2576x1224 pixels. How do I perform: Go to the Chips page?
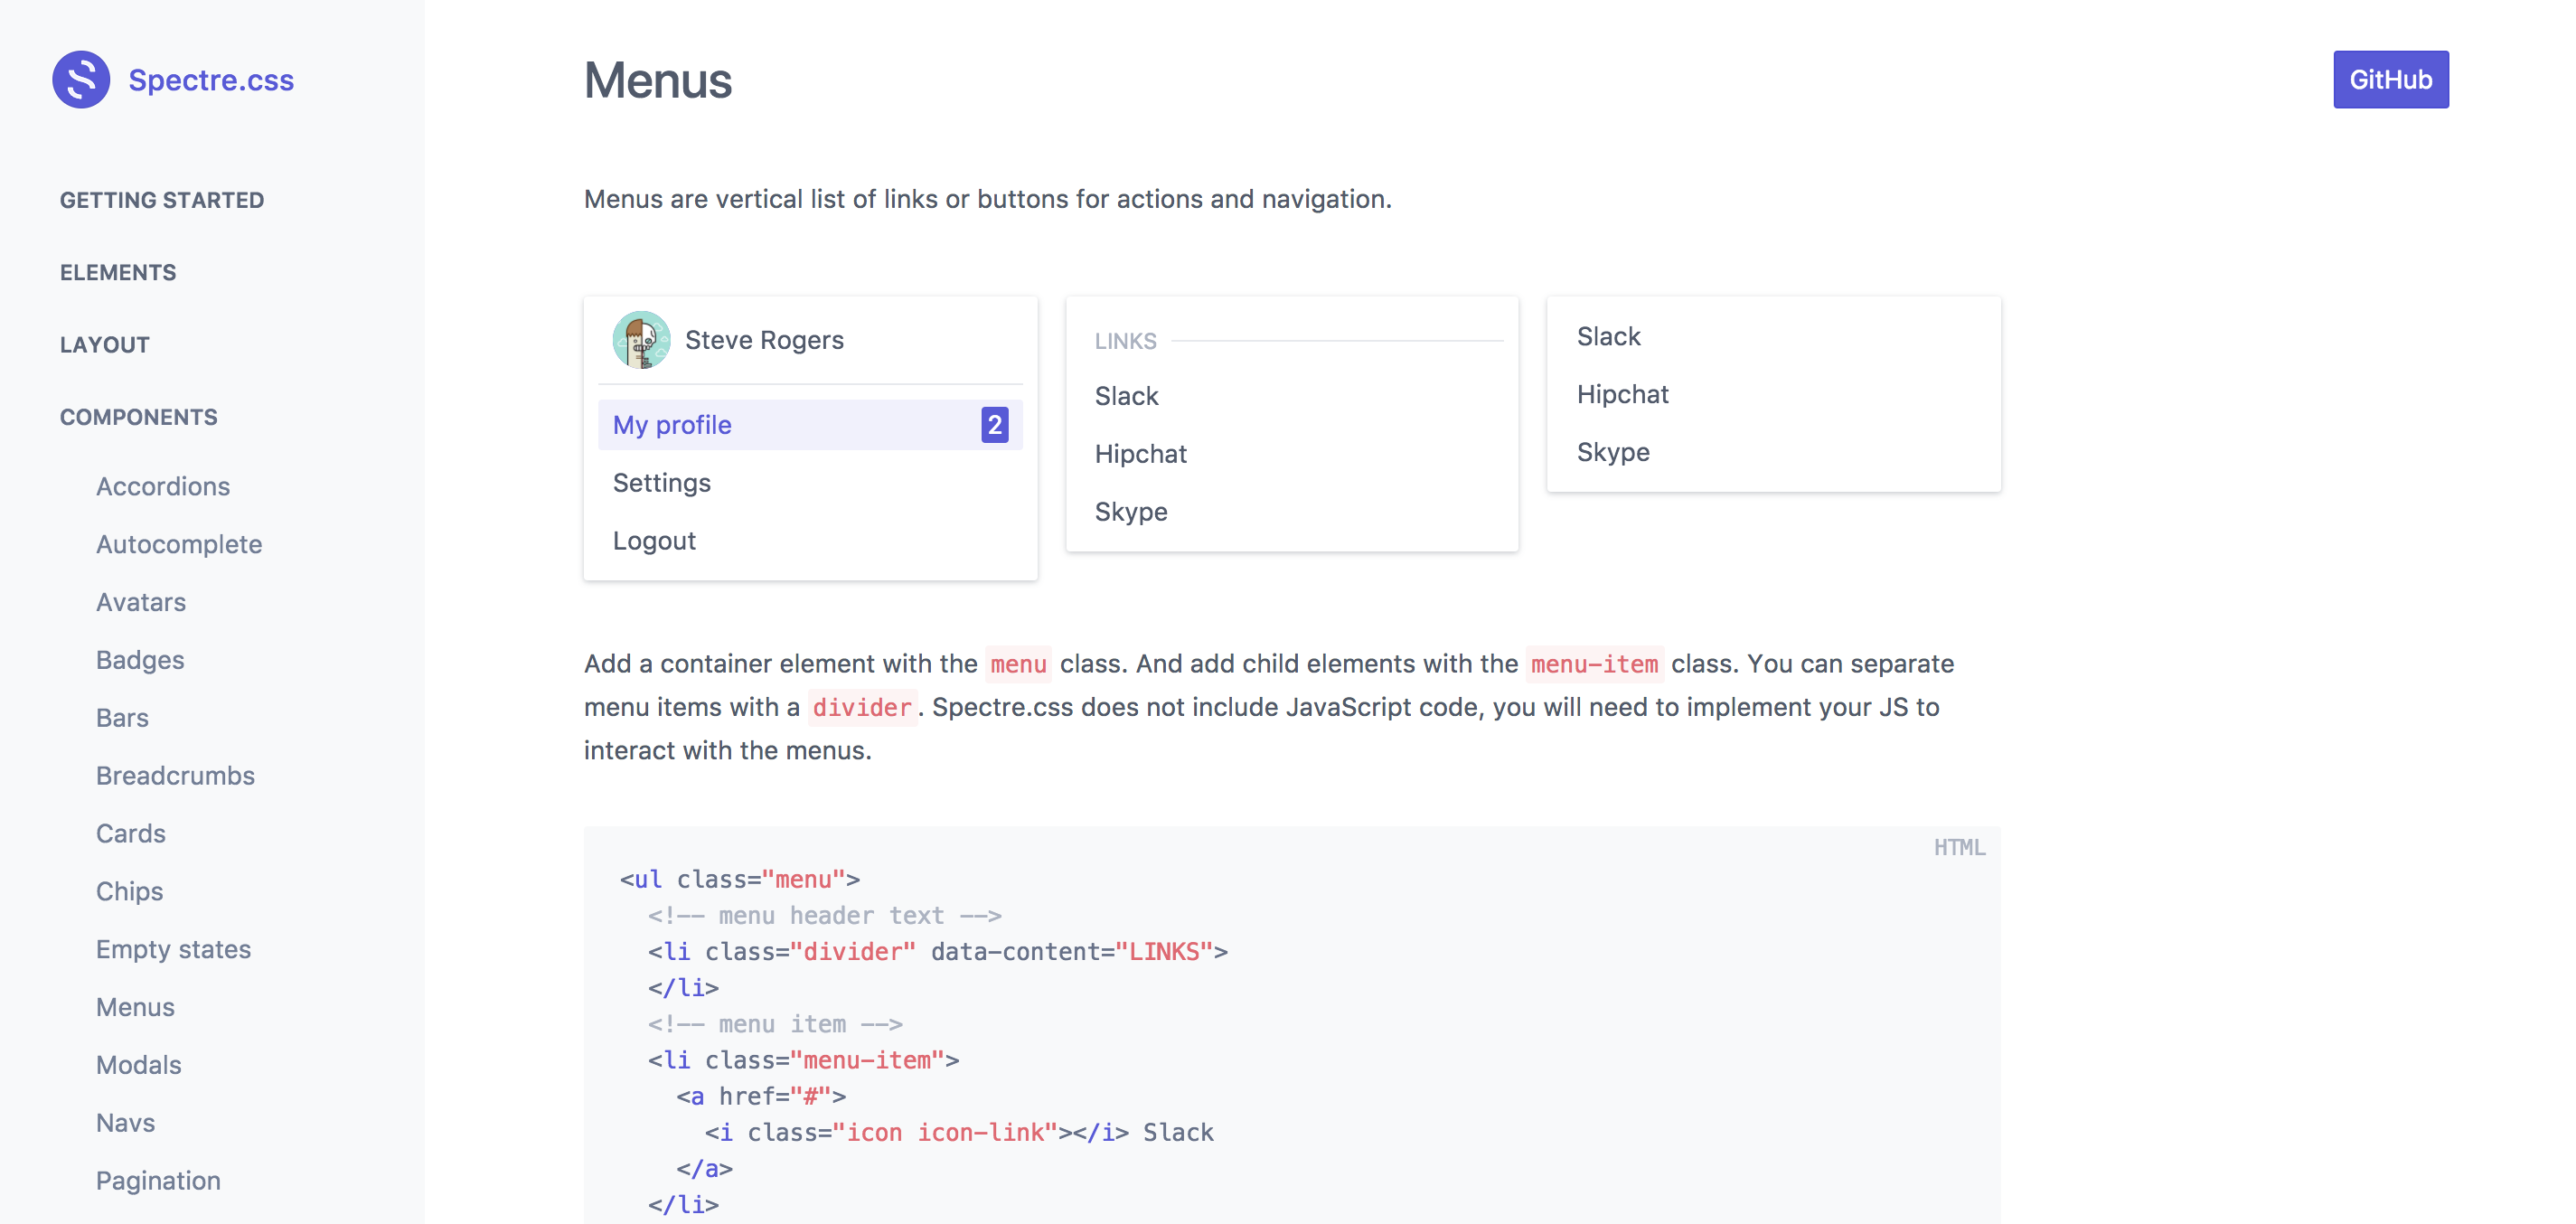130,892
